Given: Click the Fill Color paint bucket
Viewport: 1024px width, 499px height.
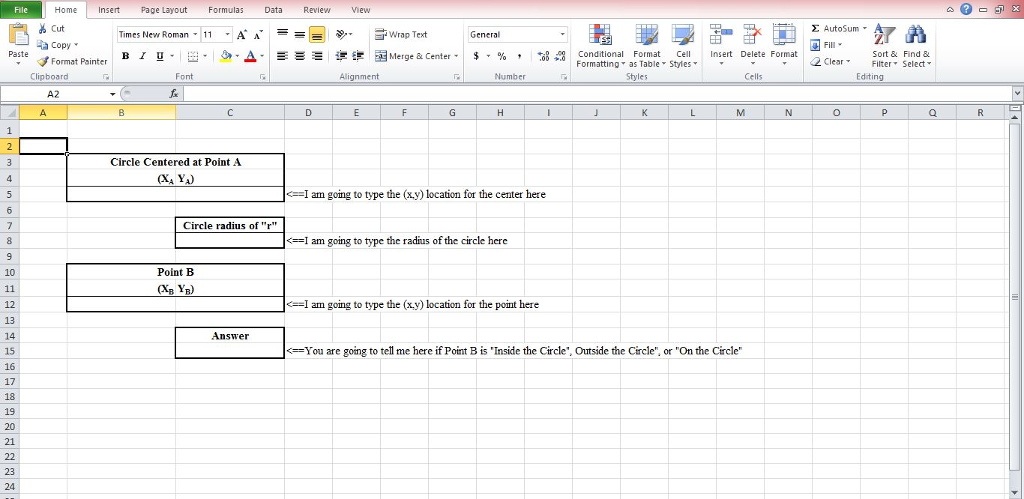Looking at the screenshot, I should pos(226,57).
